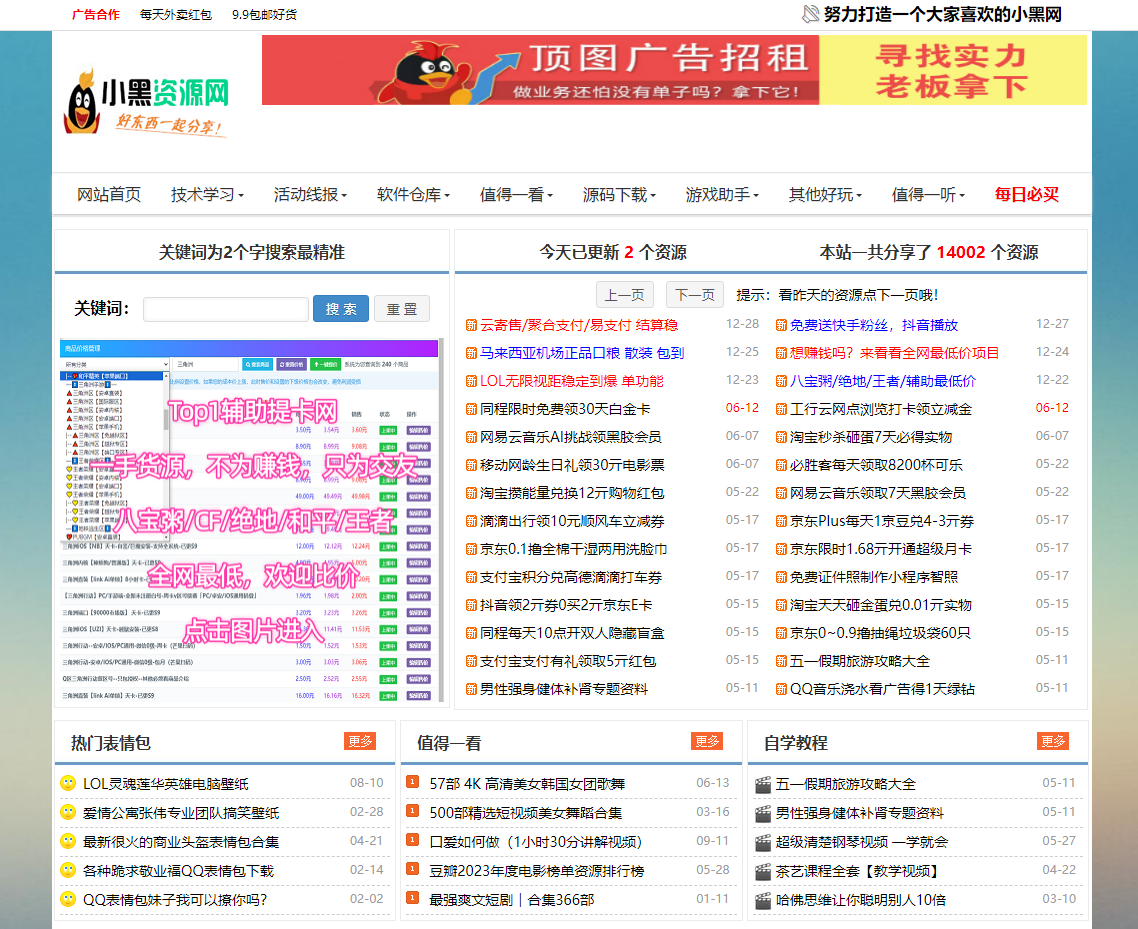Click the orange icon beside LOL无限视距稳定到爆
This screenshot has height=929, width=1138.
click(471, 381)
